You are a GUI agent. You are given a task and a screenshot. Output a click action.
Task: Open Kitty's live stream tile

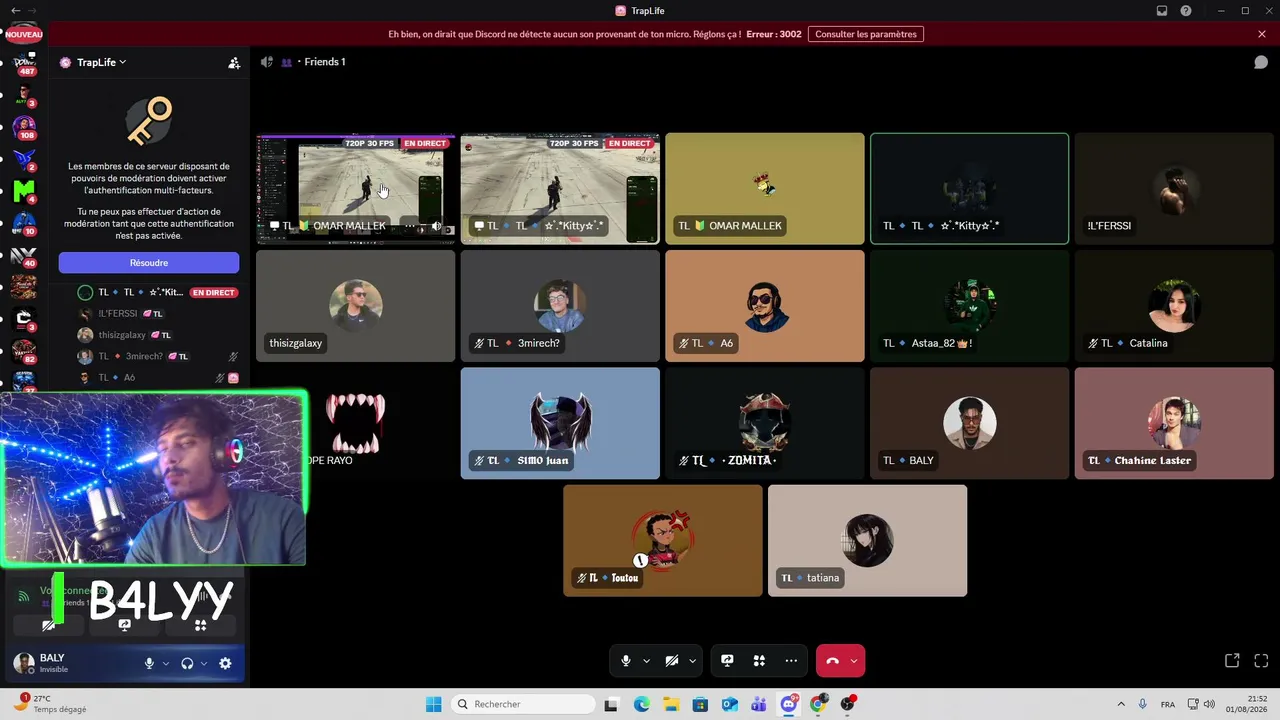click(560, 188)
